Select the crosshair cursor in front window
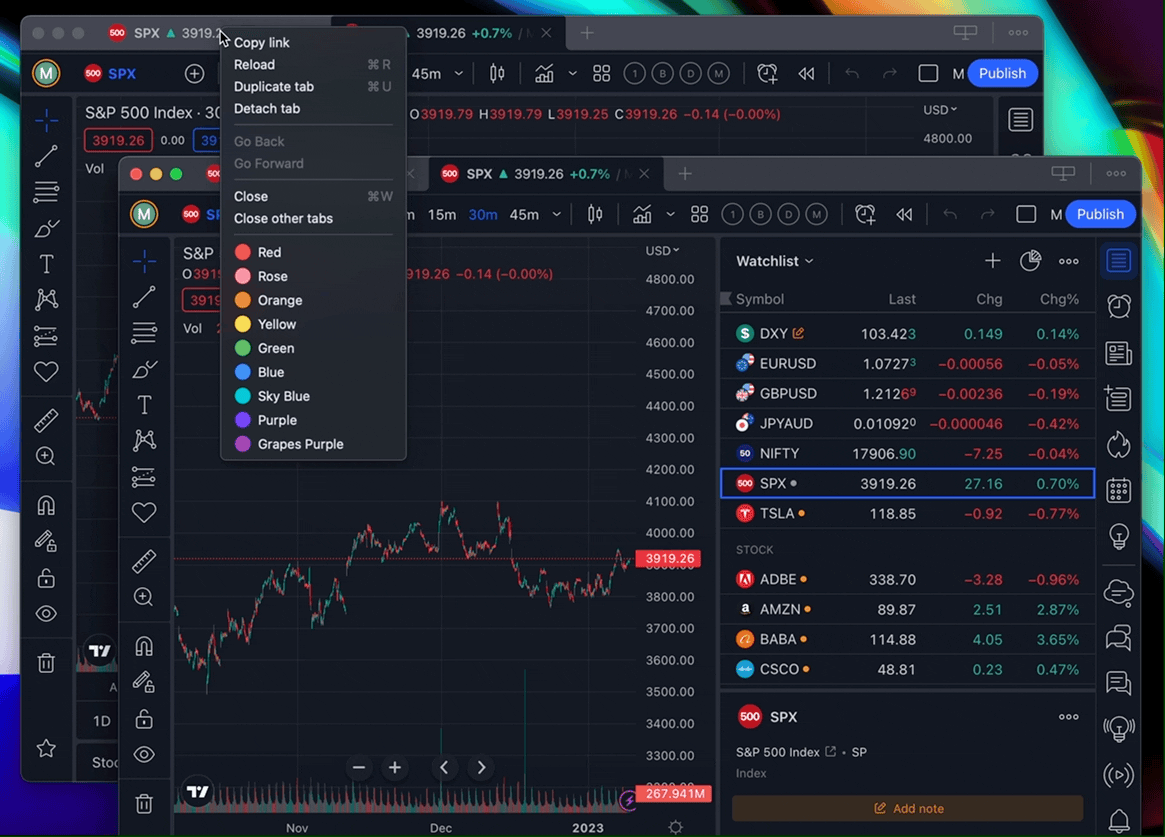 (x=144, y=261)
